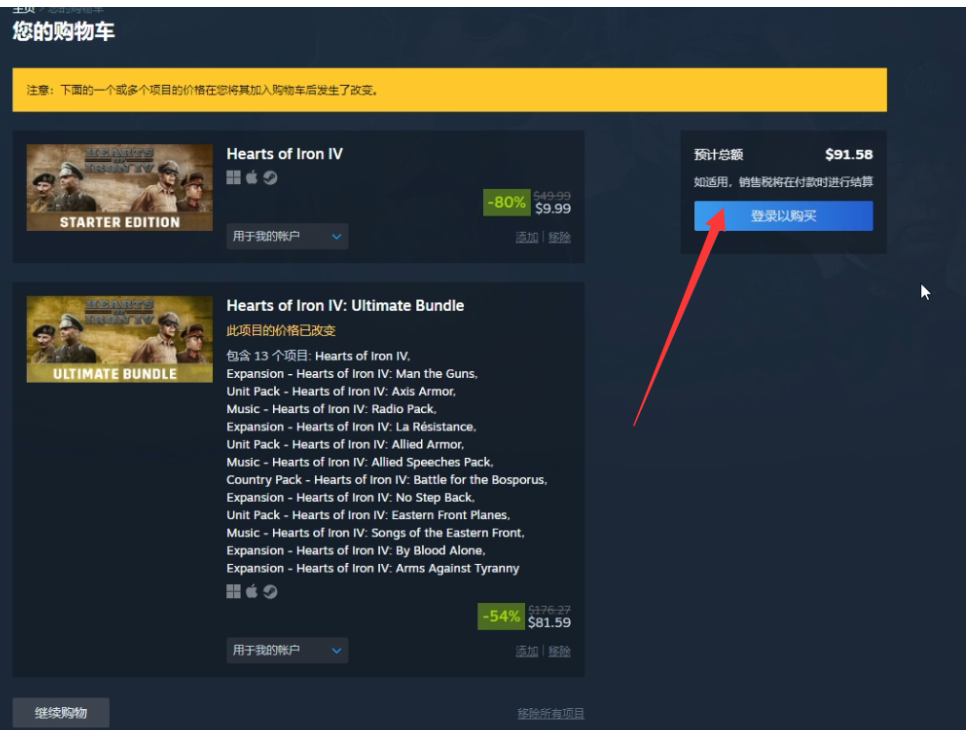Image resolution: width=969 pixels, height=730 pixels.
Task: Click the 预计总额 label
Action: click(718, 155)
